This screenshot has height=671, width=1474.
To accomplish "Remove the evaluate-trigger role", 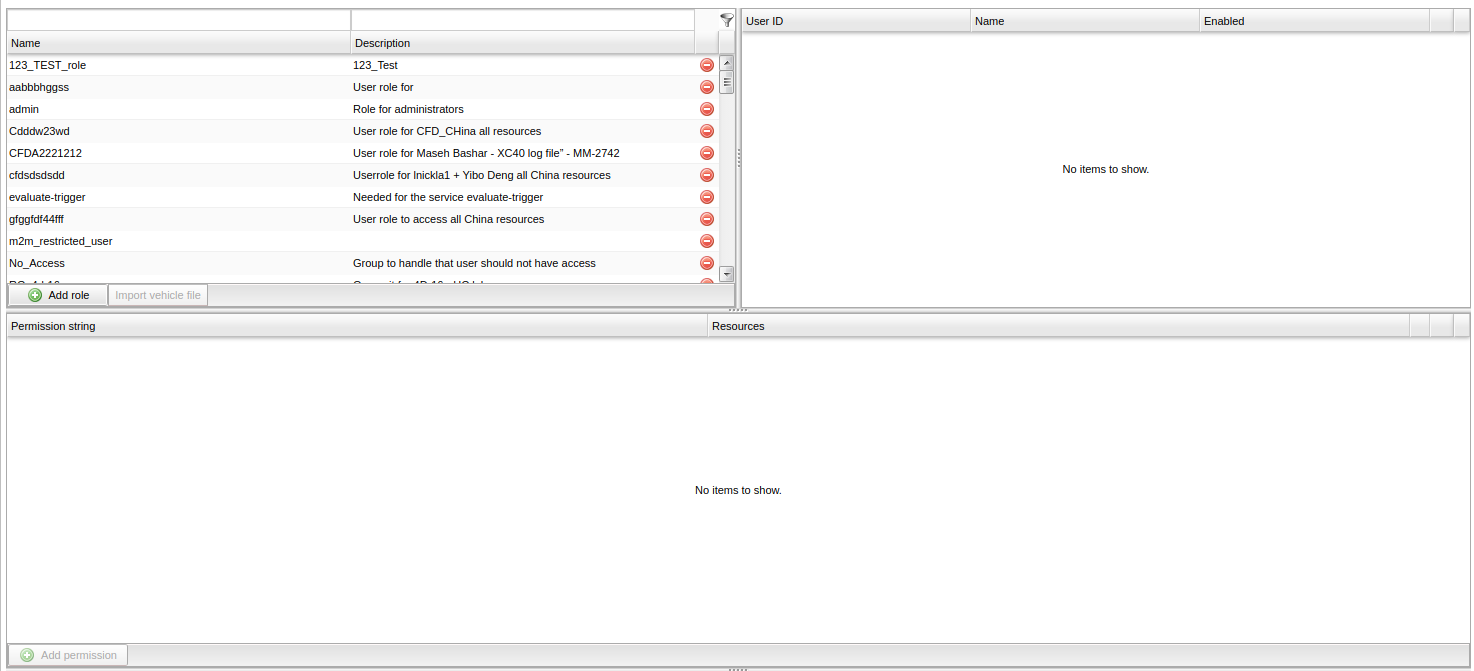I will coord(706,197).
